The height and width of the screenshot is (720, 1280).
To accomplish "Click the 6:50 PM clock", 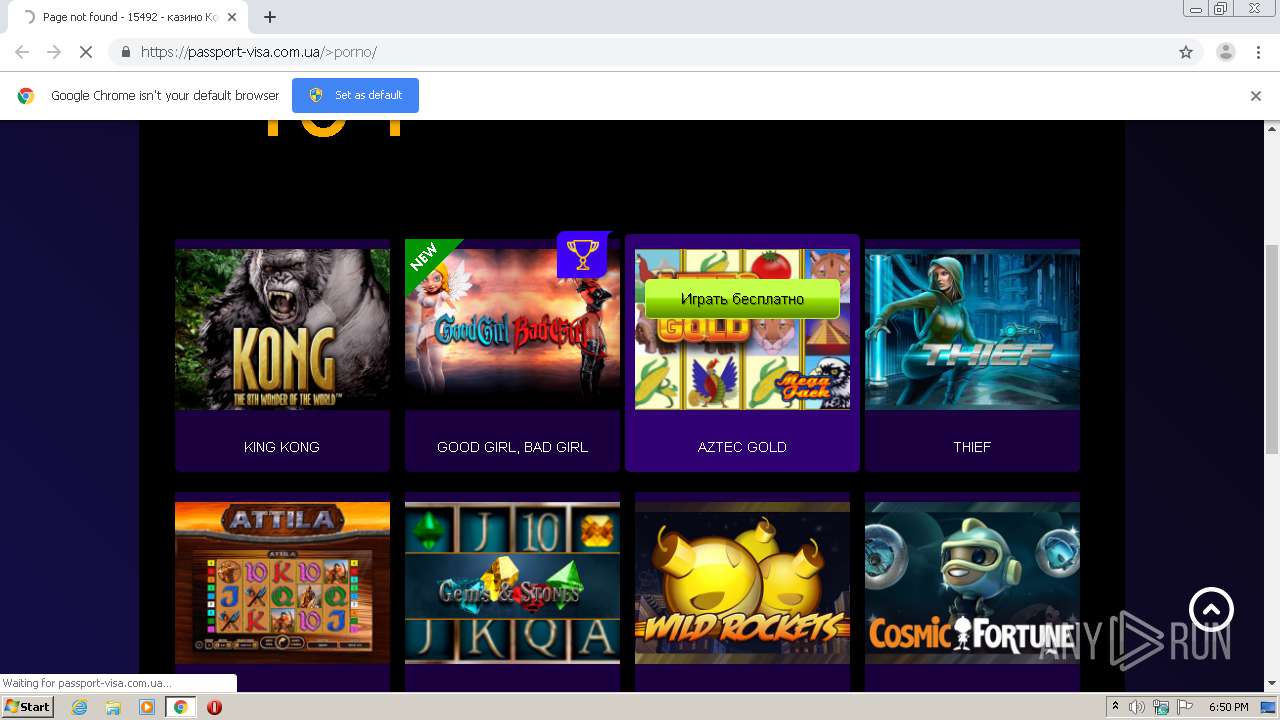I will click(x=1229, y=707).
